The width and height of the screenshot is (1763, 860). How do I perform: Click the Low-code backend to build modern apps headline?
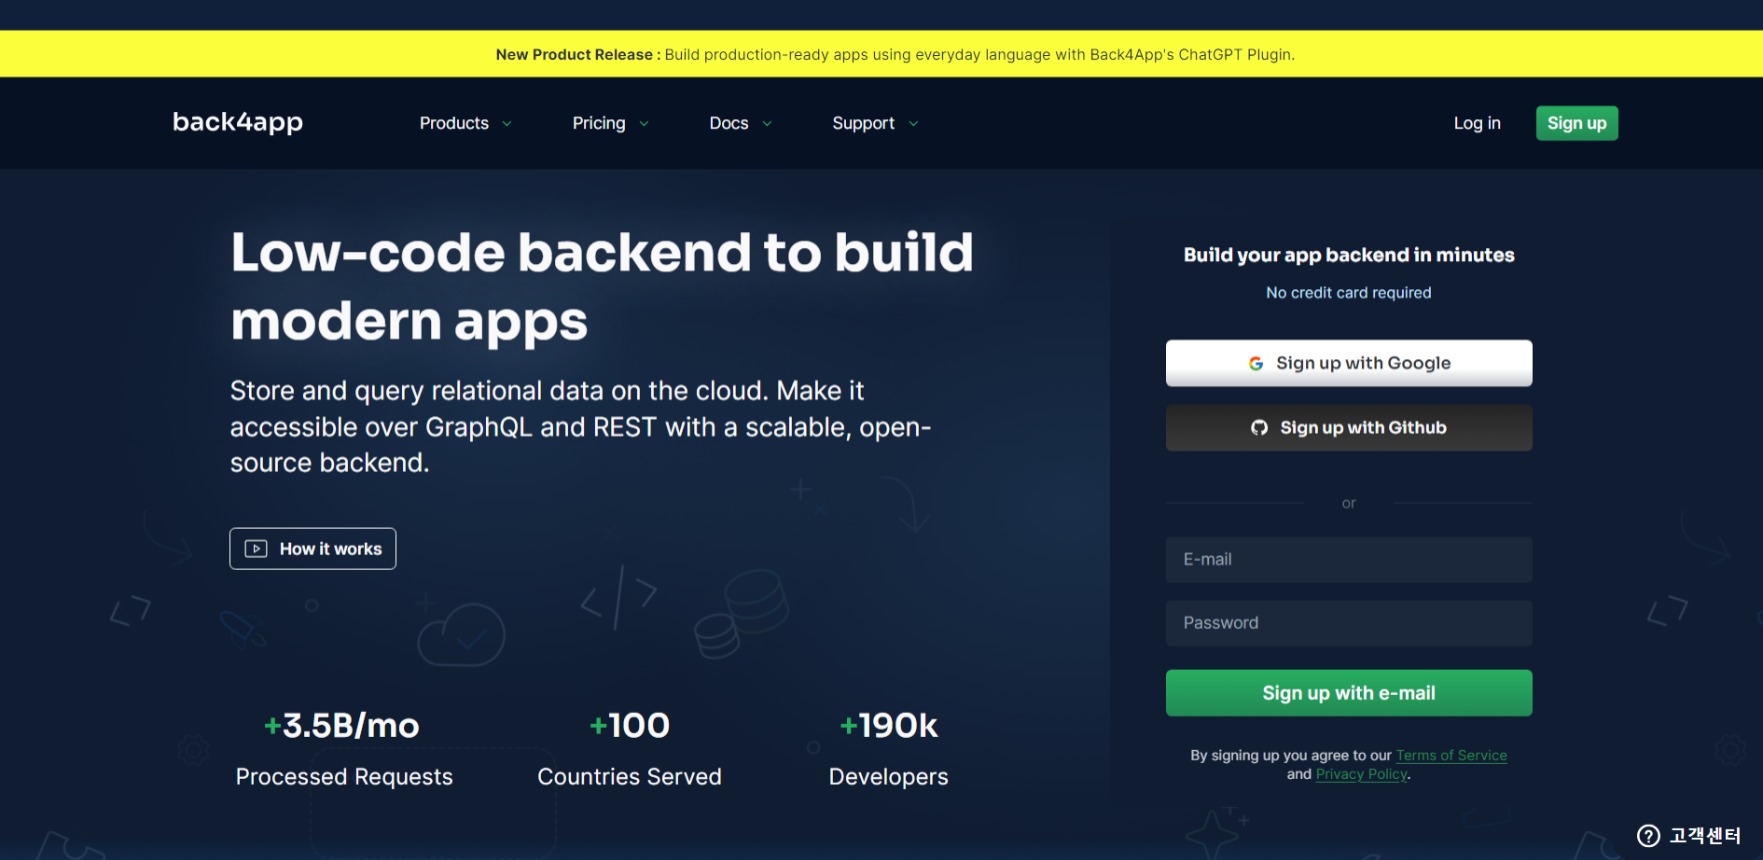[x=602, y=287]
